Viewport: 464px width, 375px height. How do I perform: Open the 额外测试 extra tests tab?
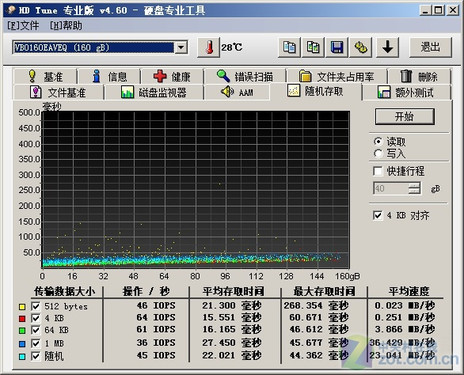pyautogui.click(x=407, y=92)
